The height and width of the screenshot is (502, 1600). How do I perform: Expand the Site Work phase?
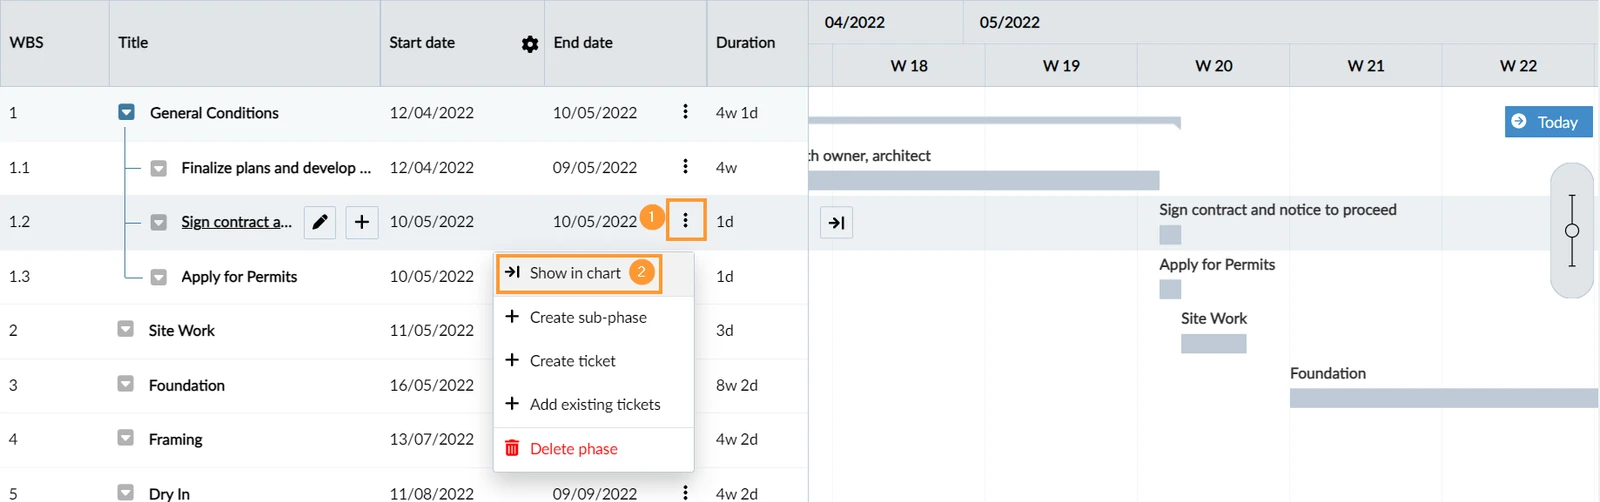125,329
